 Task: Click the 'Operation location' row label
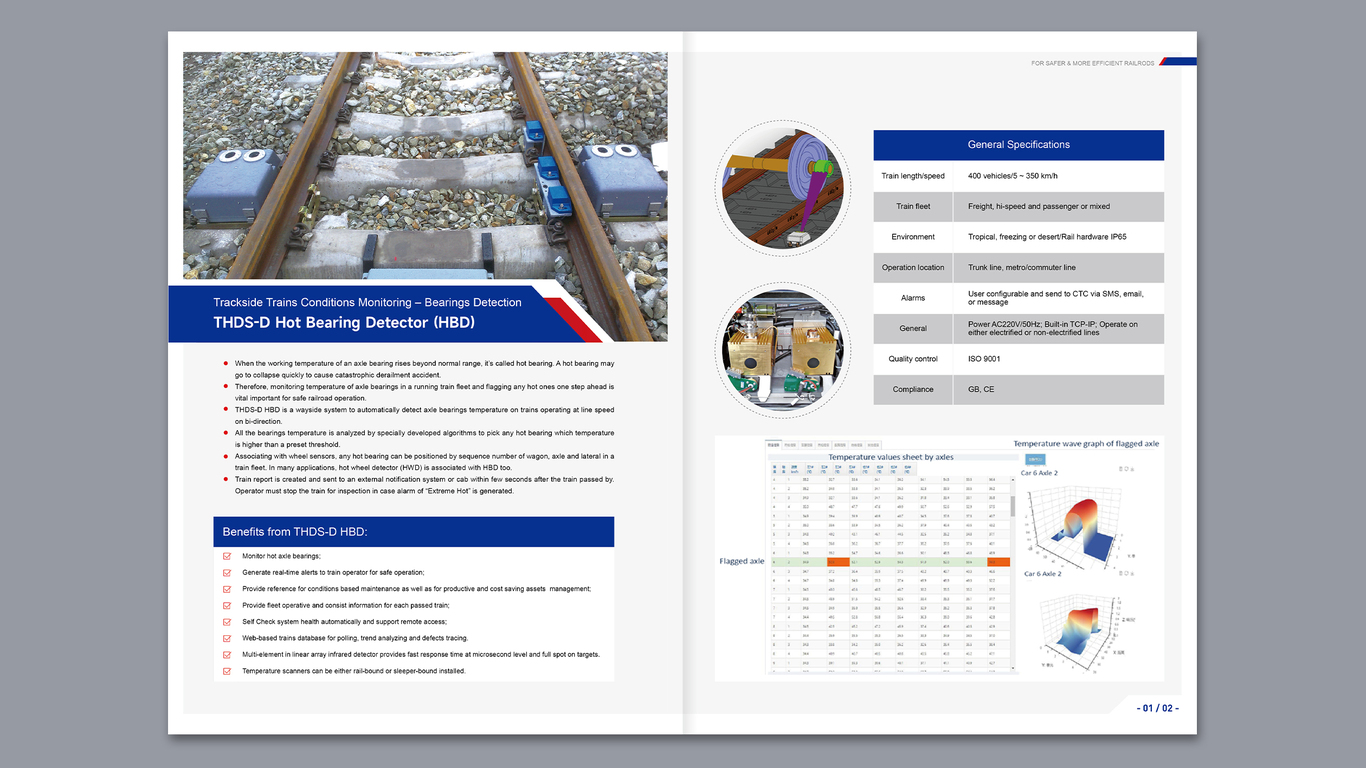click(913, 268)
